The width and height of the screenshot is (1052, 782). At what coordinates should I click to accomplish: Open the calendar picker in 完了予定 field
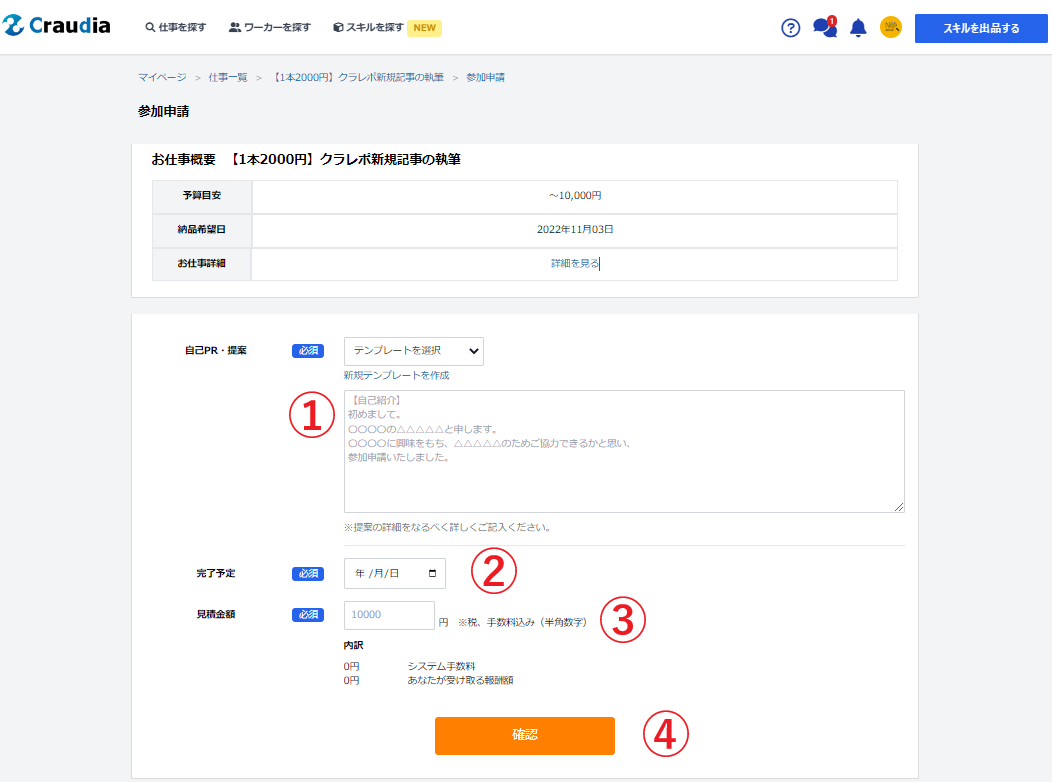point(432,574)
